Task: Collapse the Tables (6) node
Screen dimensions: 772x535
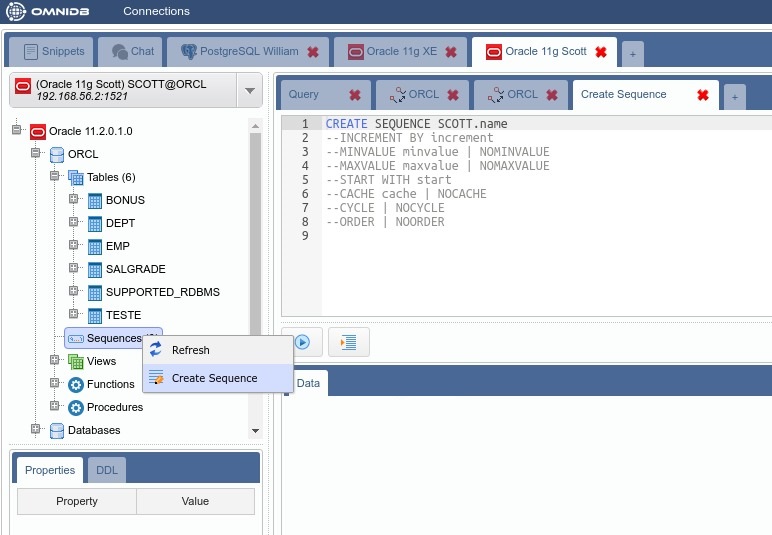Action: 56,176
